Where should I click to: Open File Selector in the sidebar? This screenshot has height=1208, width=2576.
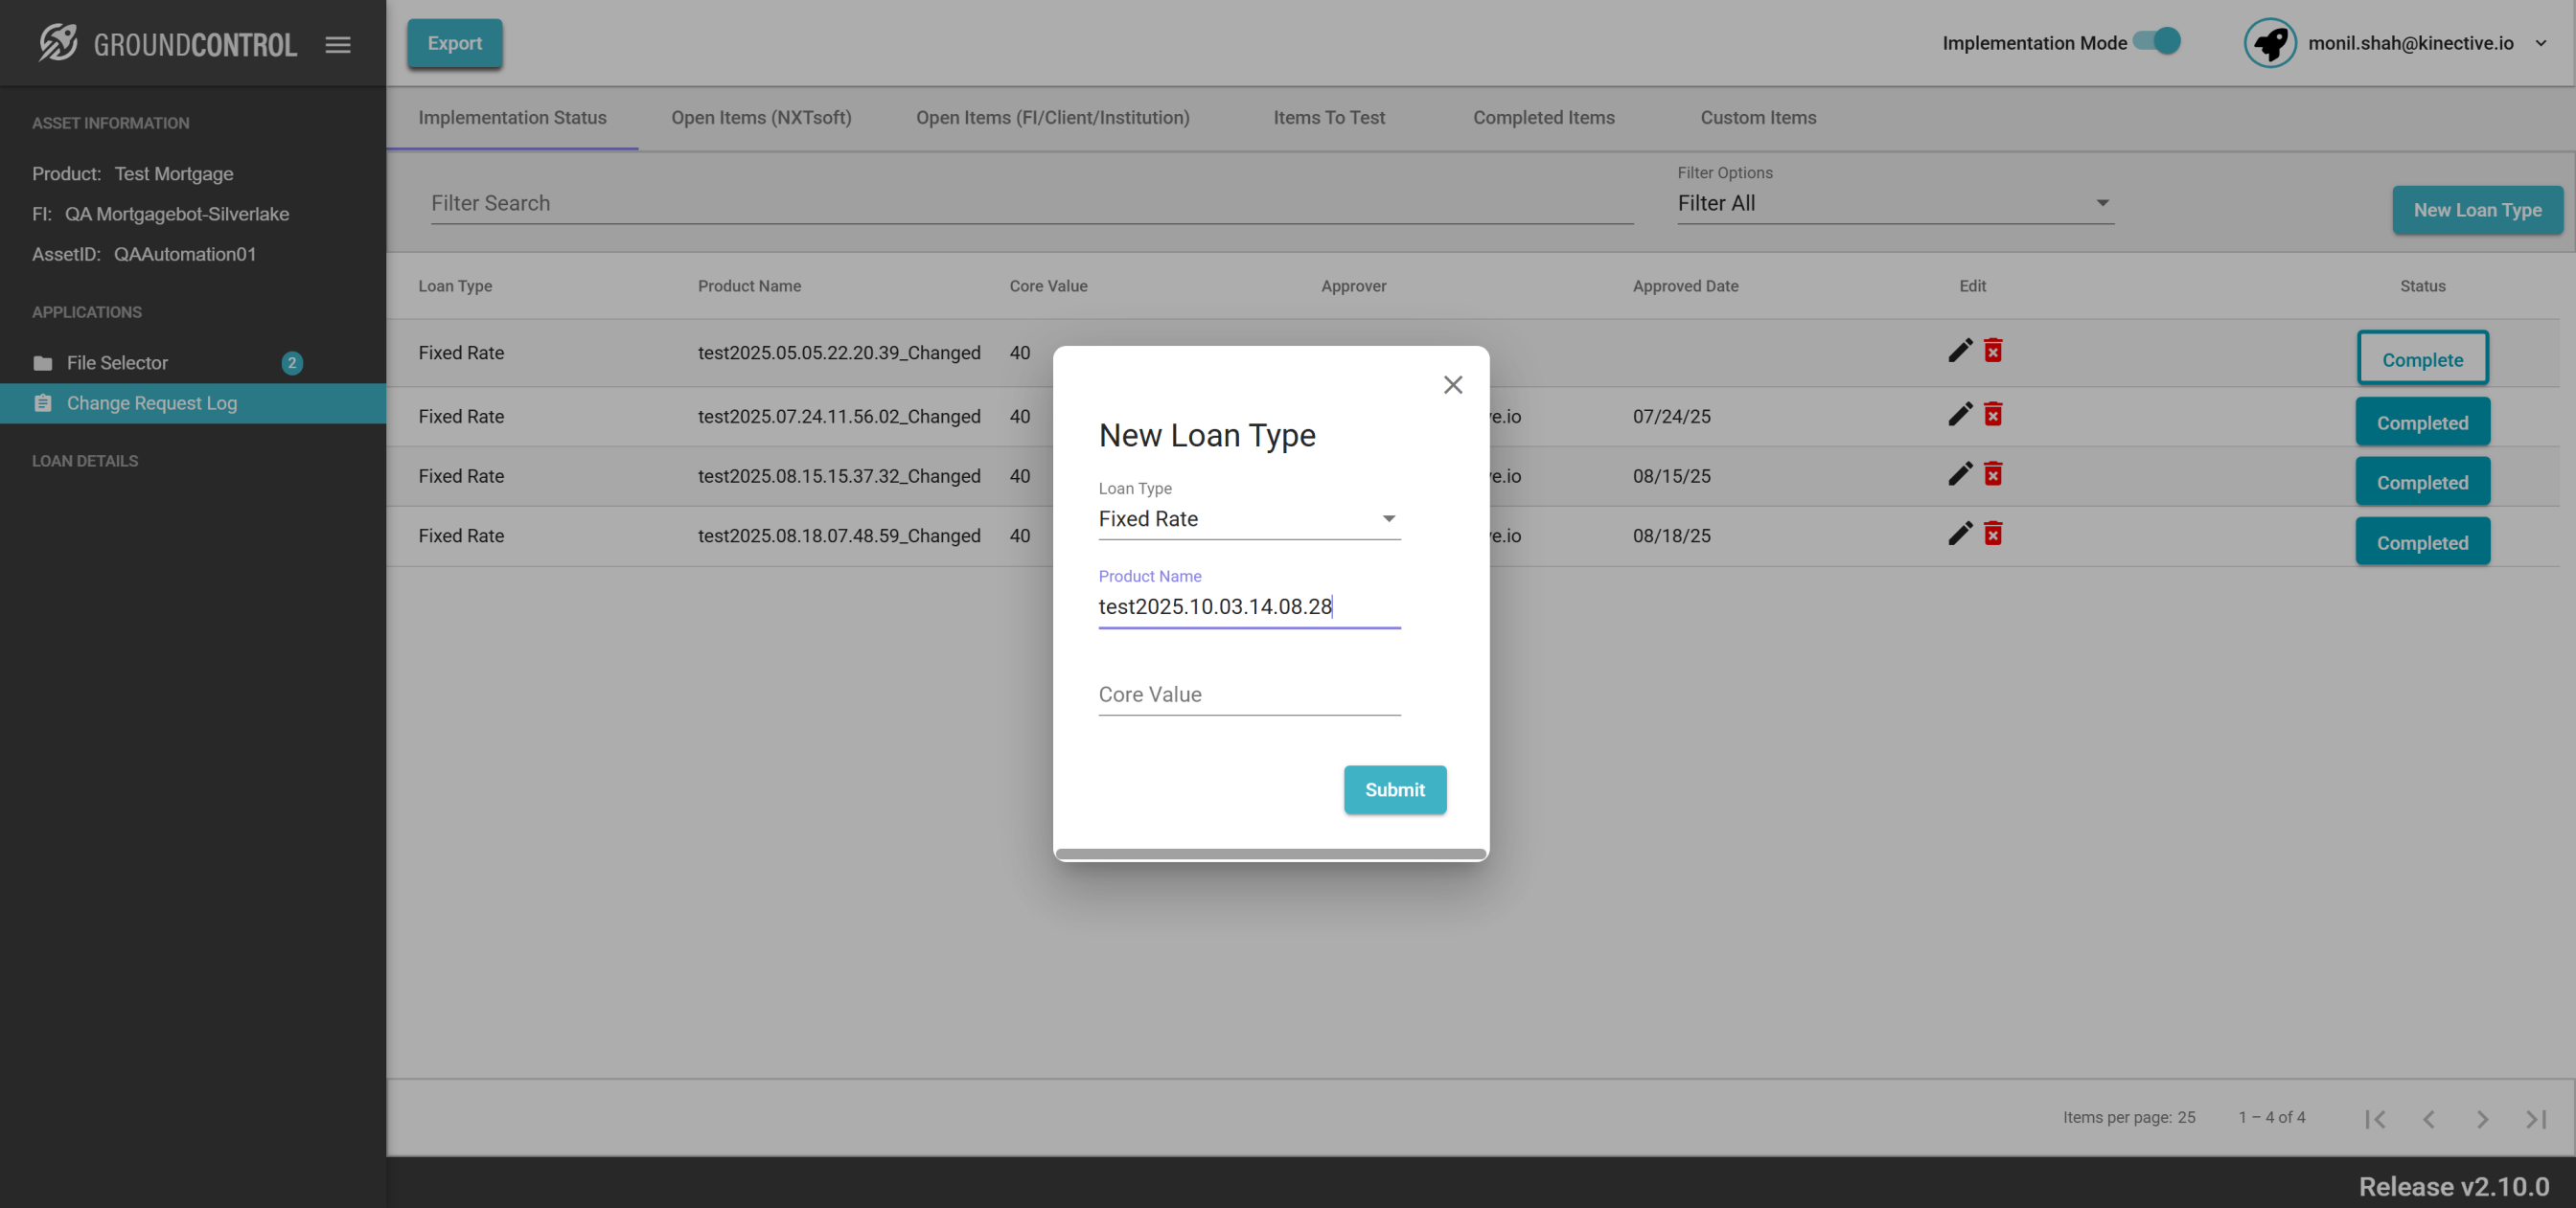(117, 363)
